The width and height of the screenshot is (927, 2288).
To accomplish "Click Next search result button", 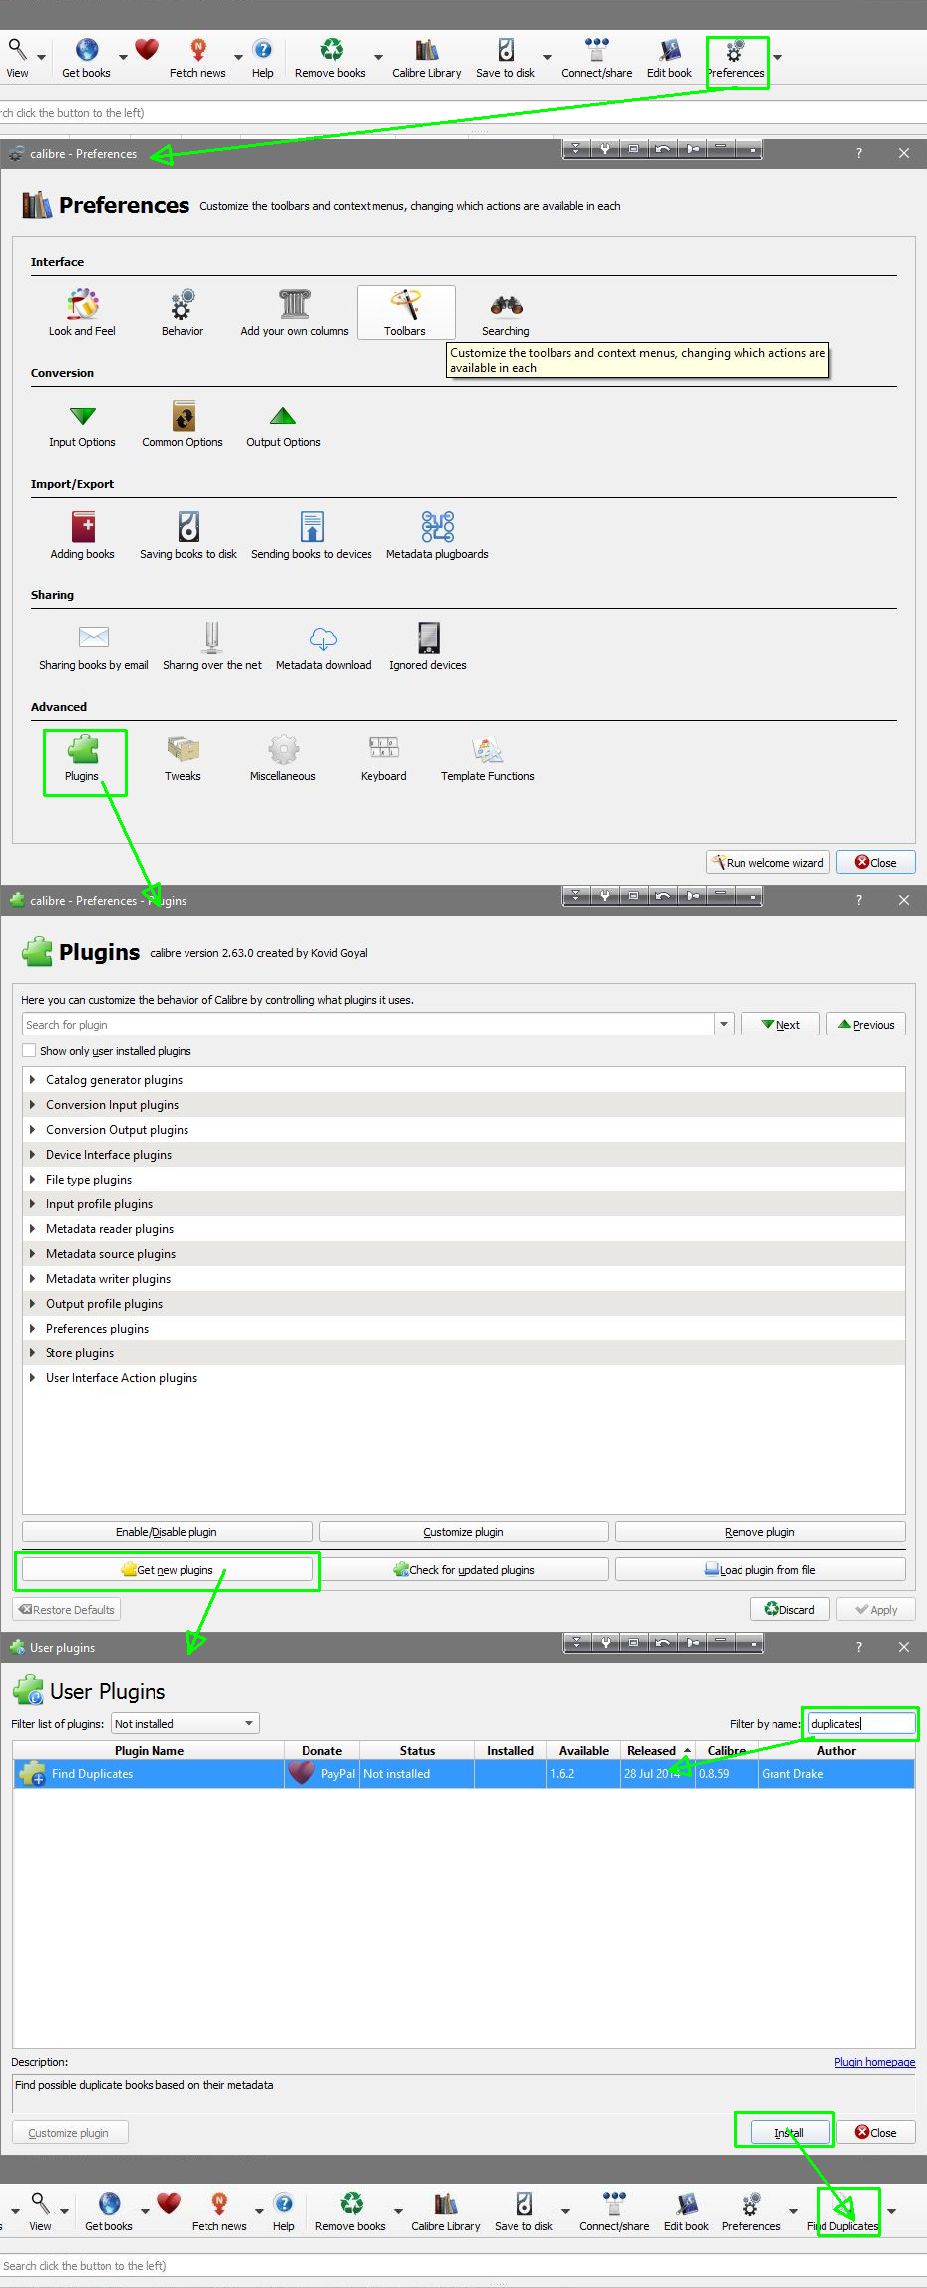I will click(x=780, y=1024).
